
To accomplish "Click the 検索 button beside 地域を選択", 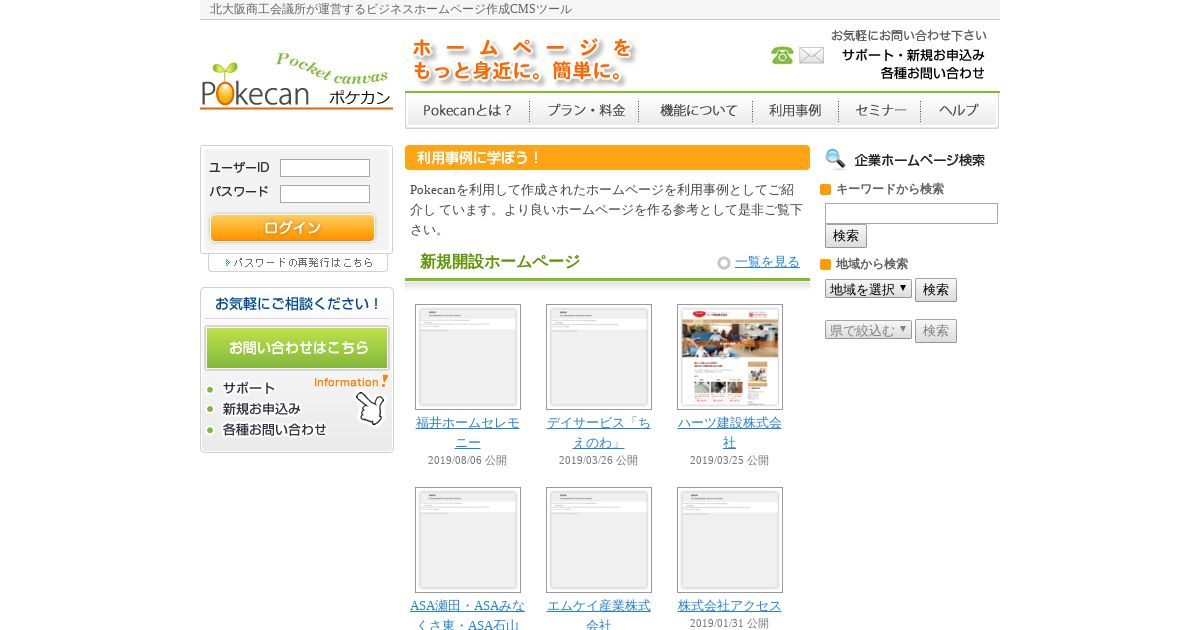I will tap(936, 290).
